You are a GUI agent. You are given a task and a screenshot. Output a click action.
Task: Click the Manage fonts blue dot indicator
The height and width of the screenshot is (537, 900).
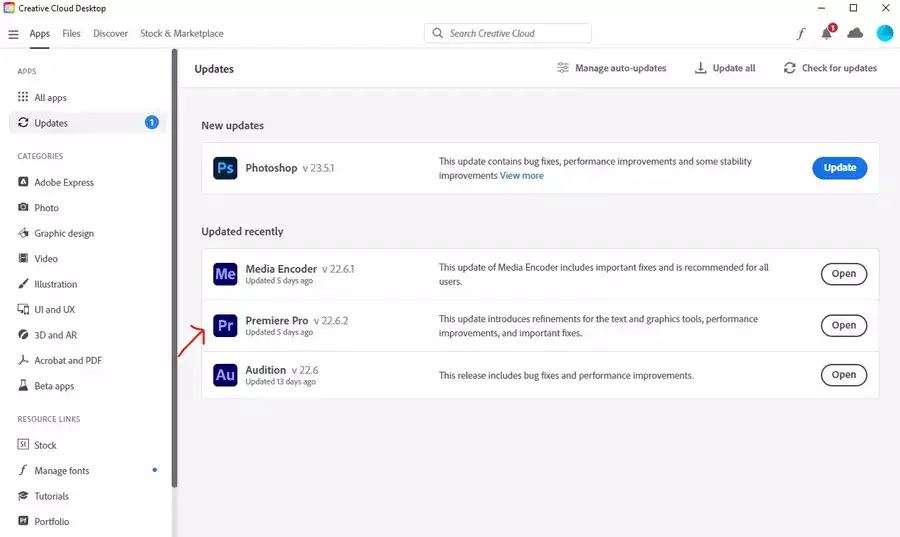[x=154, y=470]
